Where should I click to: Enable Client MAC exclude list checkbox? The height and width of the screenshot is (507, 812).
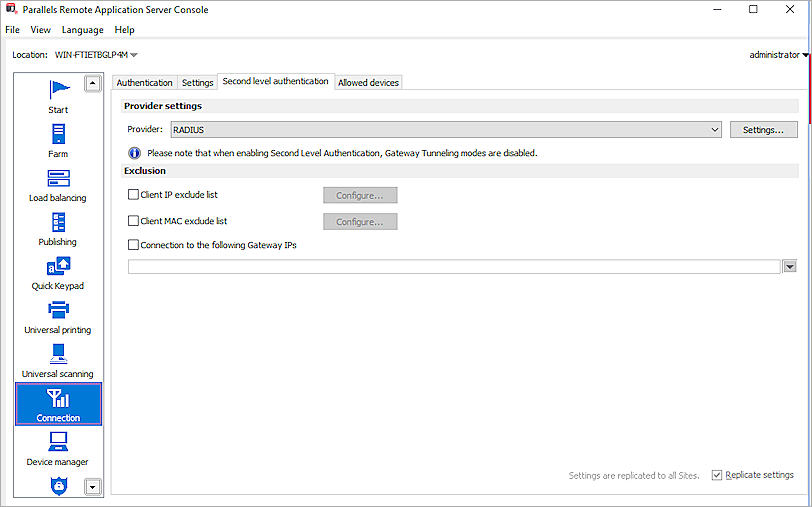coord(133,221)
